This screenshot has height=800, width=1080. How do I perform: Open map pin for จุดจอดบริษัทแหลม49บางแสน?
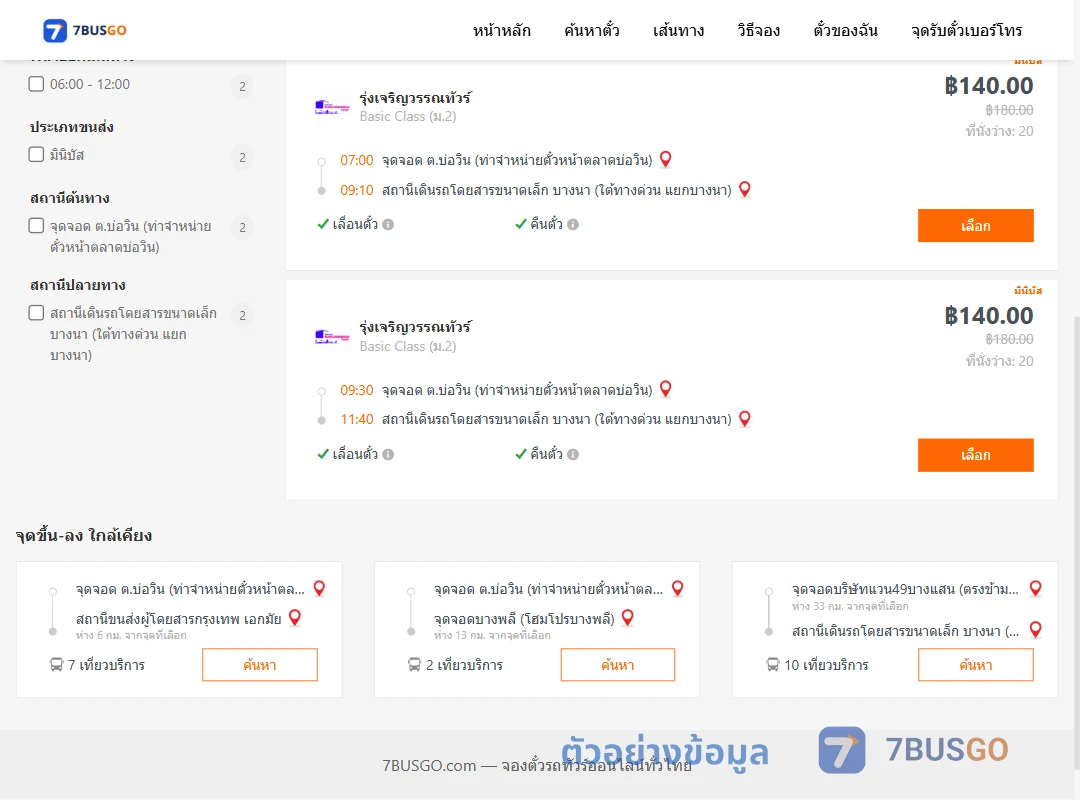(x=1035, y=588)
